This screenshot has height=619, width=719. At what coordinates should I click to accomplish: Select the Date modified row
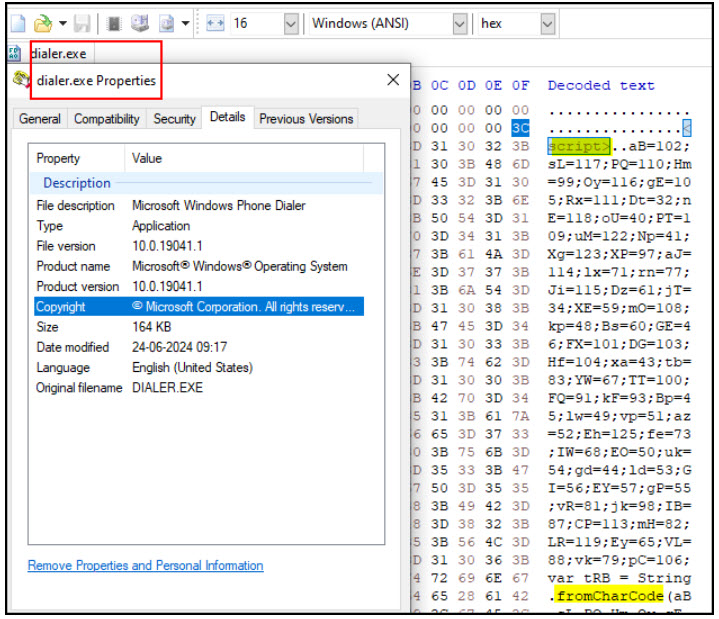pos(199,347)
